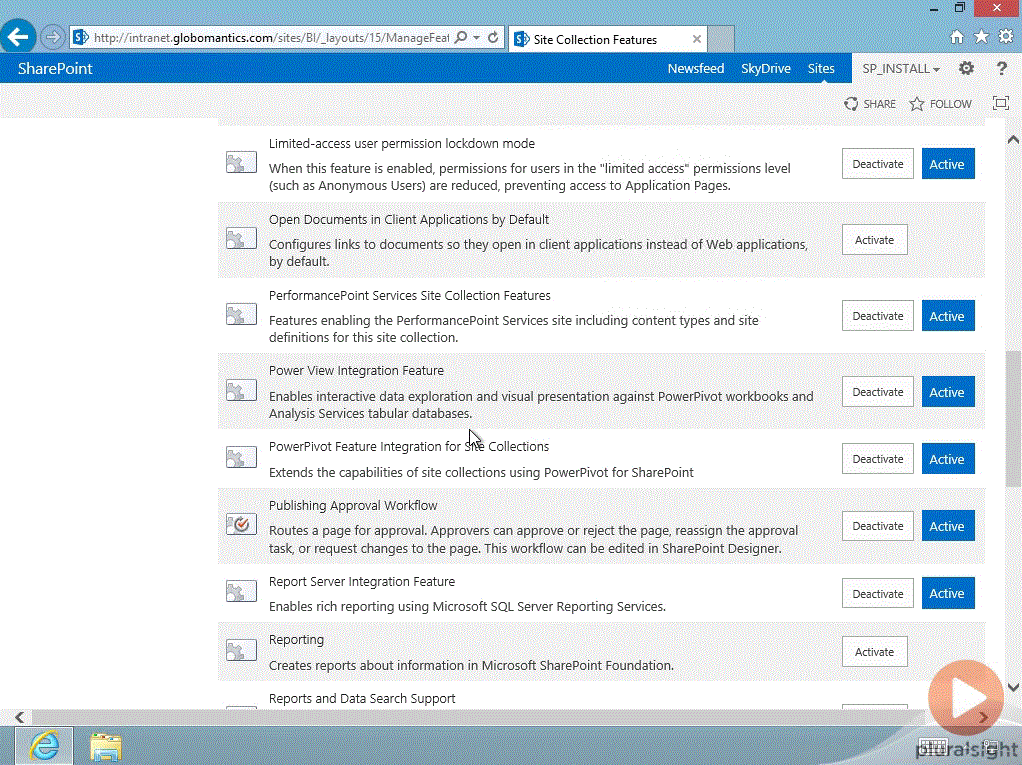The width and height of the screenshot is (1022, 765).
Task: Click Power View Integration feature icon
Action: [241, 390]
